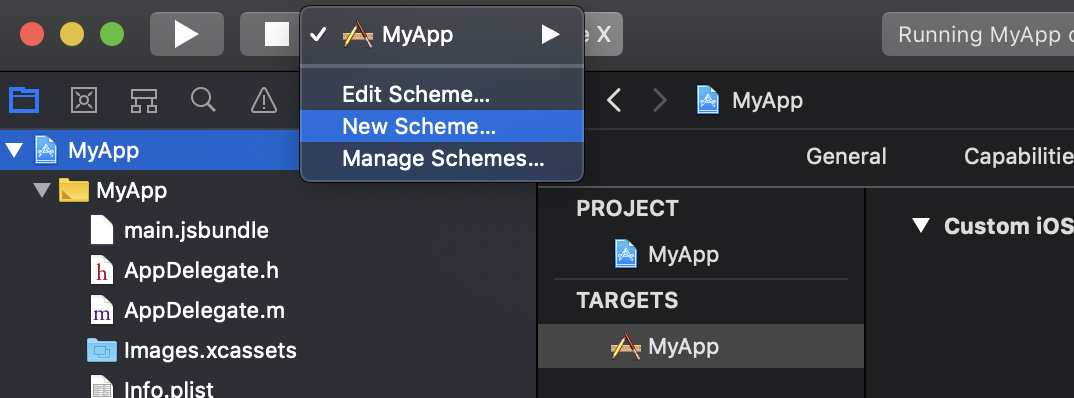Open AppDelegate.h file
Image resolution: width=1074 pixels, height=398 pixels.
pos(201,271)
